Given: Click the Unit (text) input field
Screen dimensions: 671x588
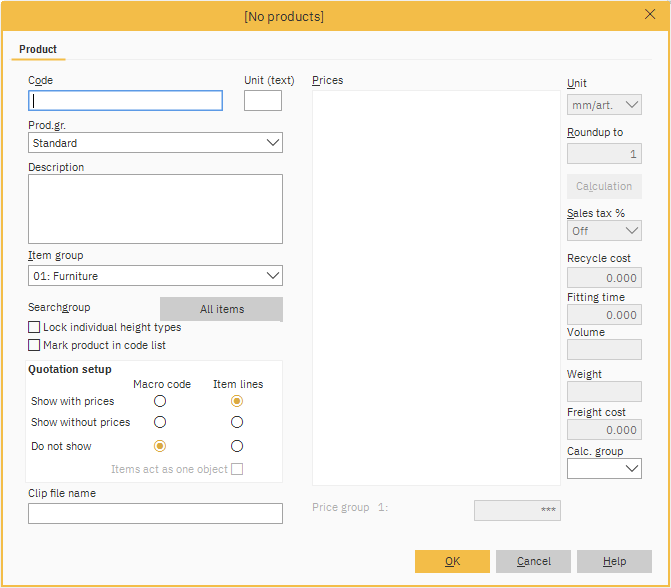Looking at the screenshot, I should pyautogui.click(x=262, y=100).
